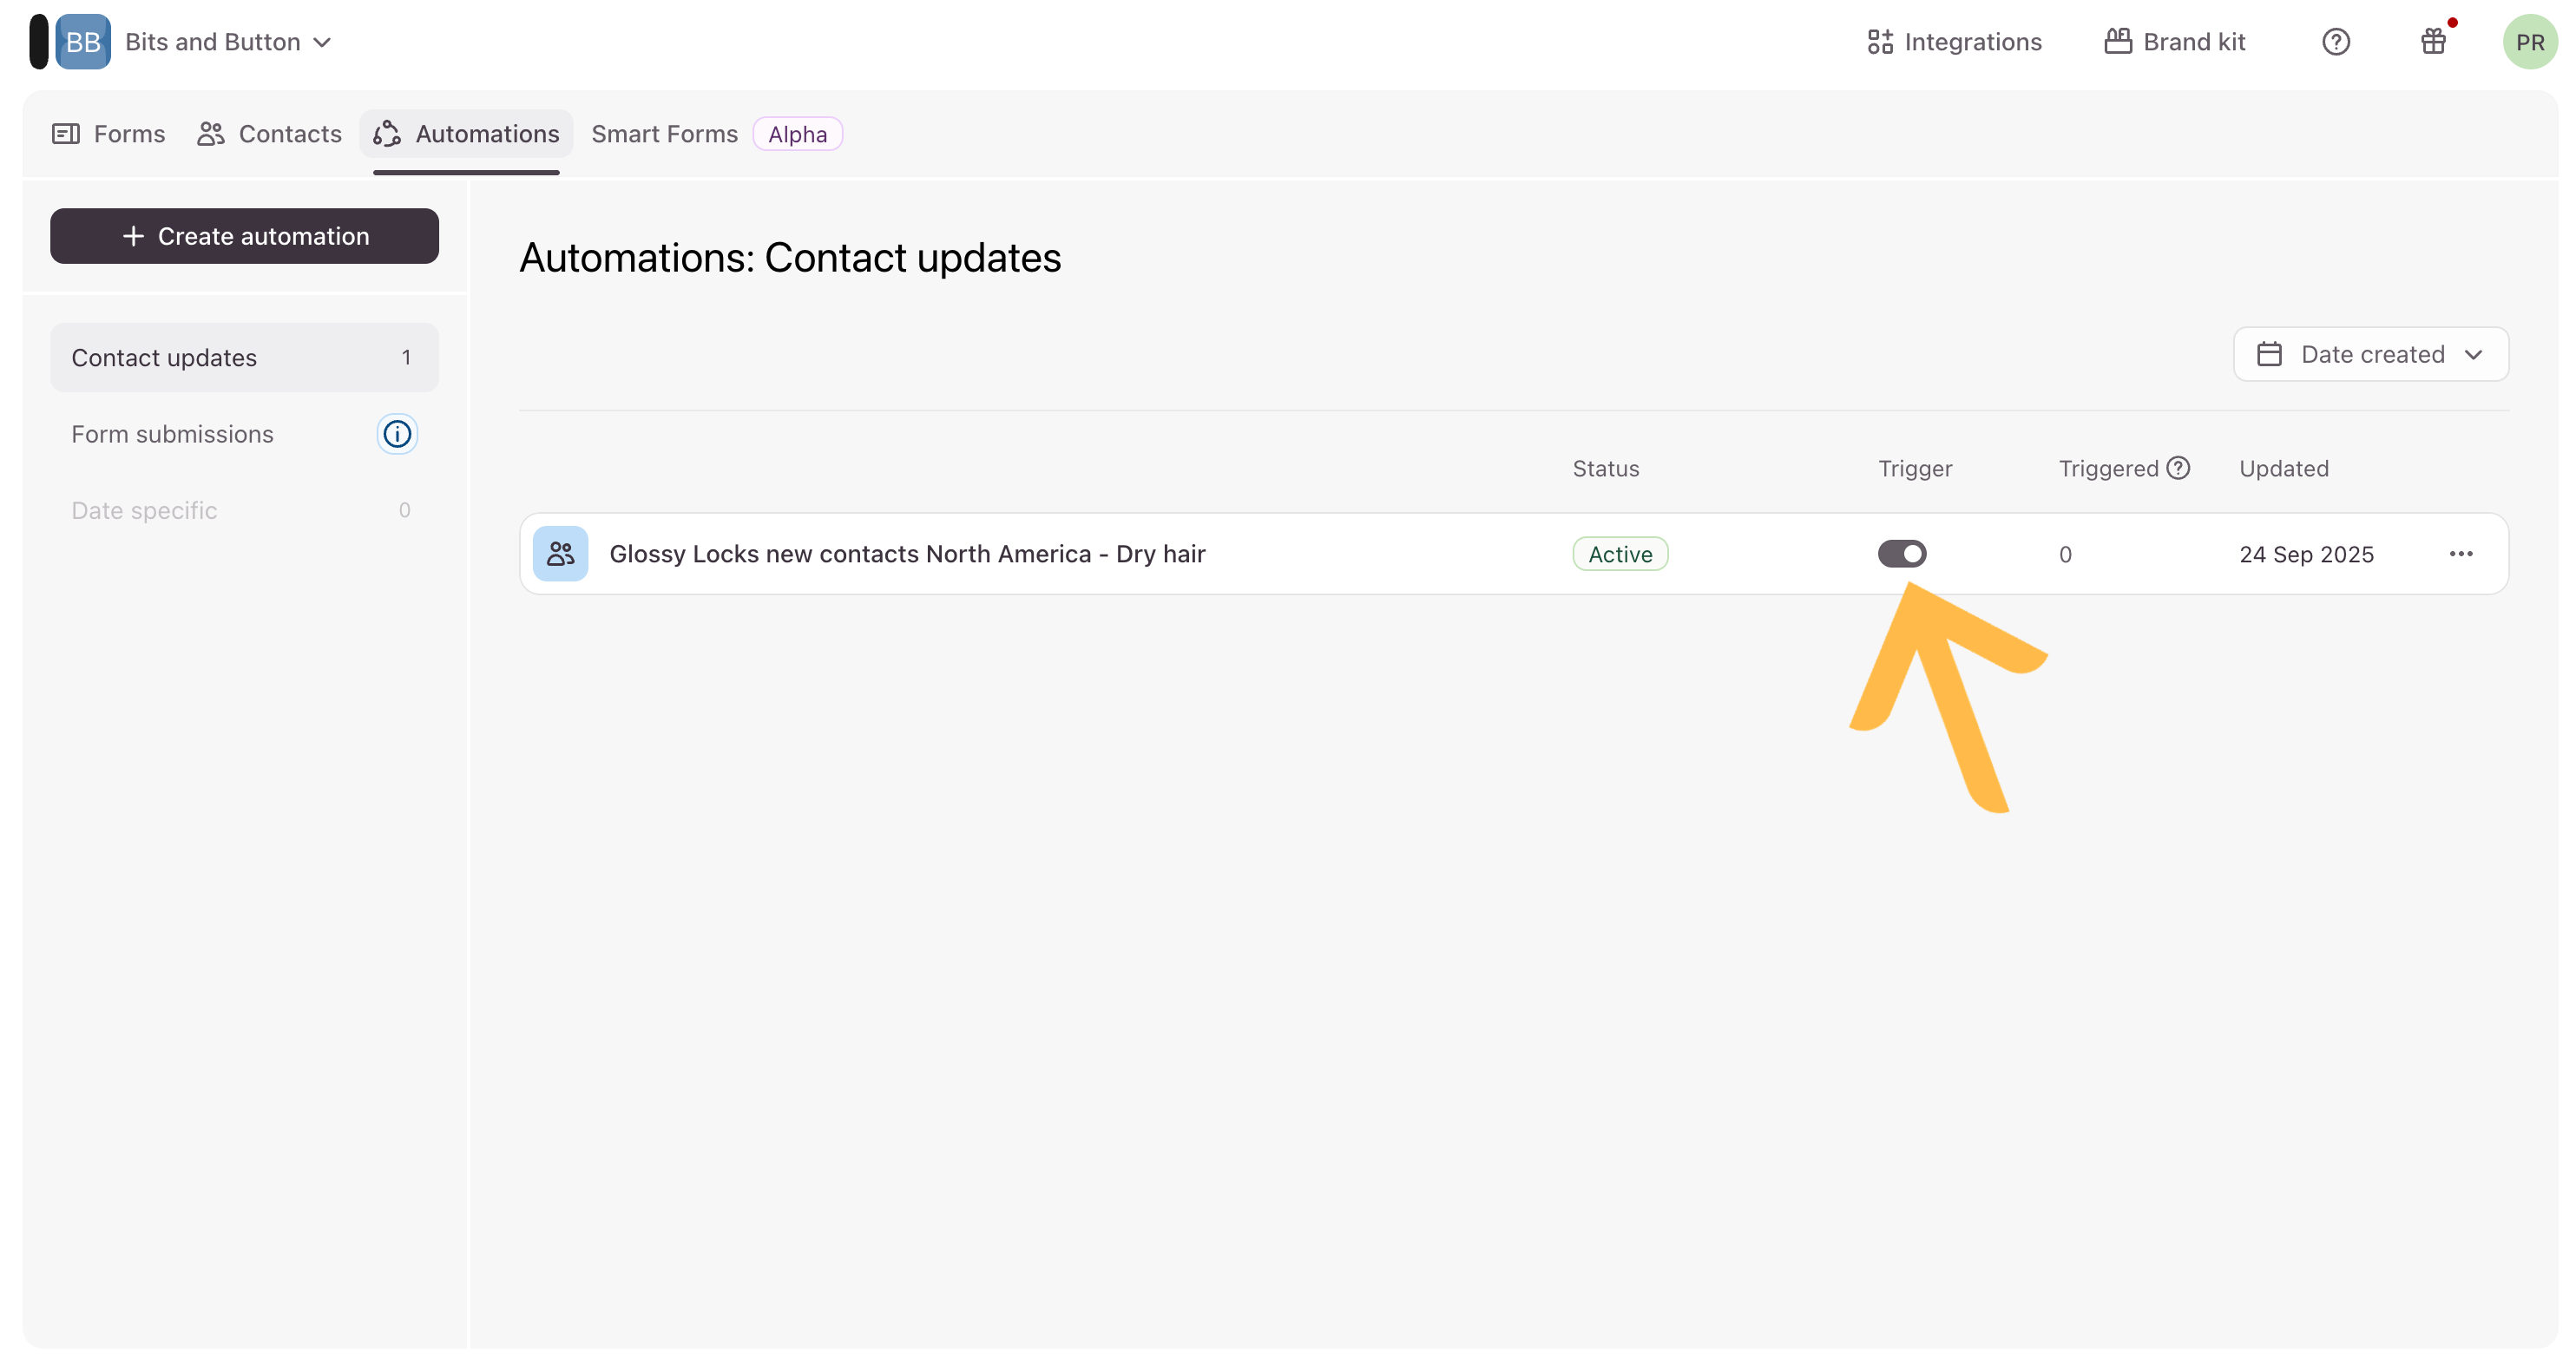Expand the Bits and Button workspace dropdown
Image resolution: width=2576 pixels, height=1359 pixels.
[322, 42]
